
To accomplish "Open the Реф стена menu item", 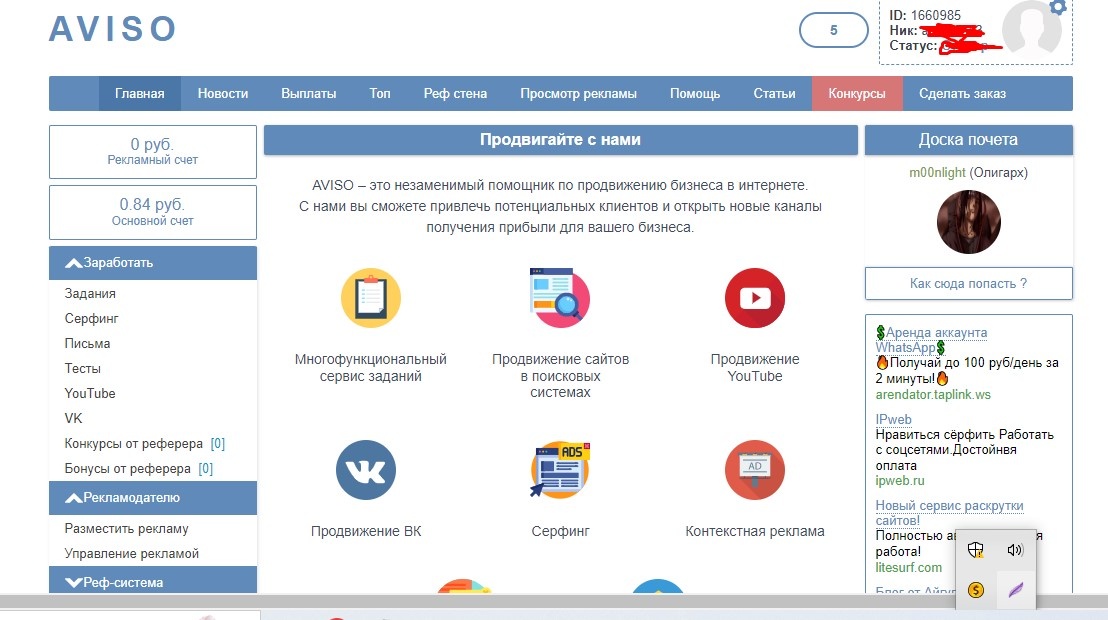I will pyautogui.click(x=455, y=93).
